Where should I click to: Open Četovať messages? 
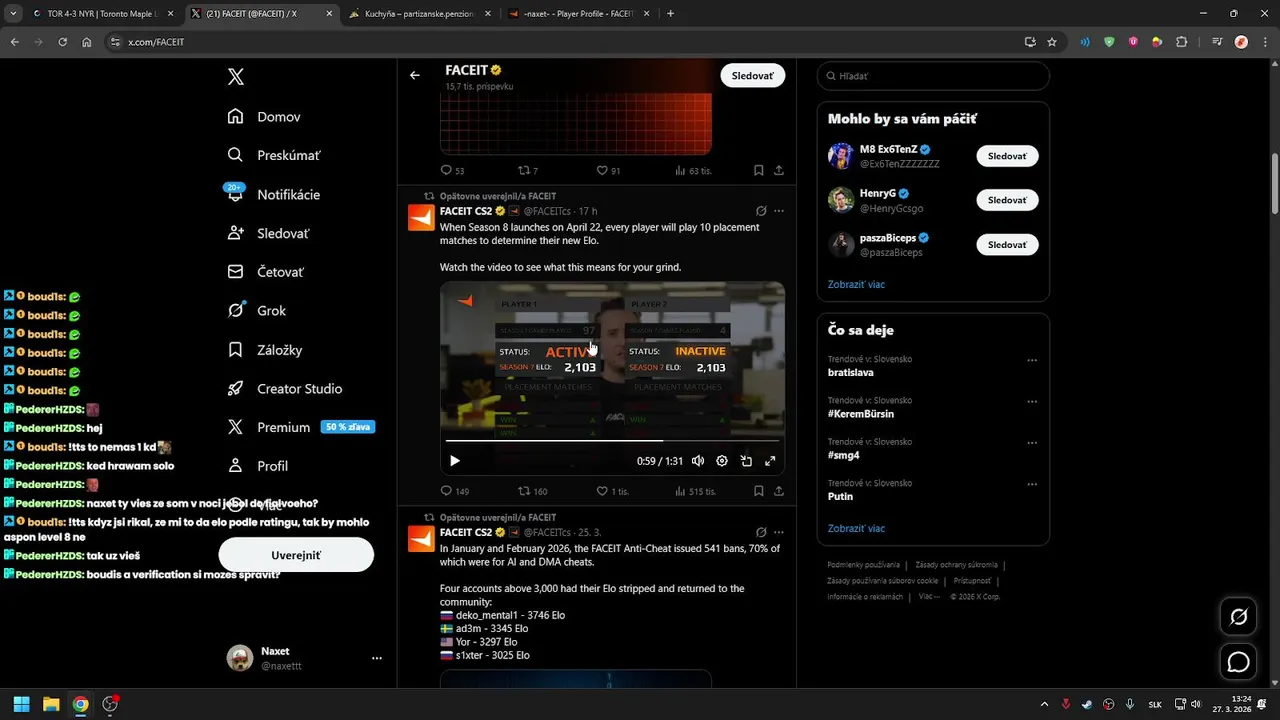266,272
